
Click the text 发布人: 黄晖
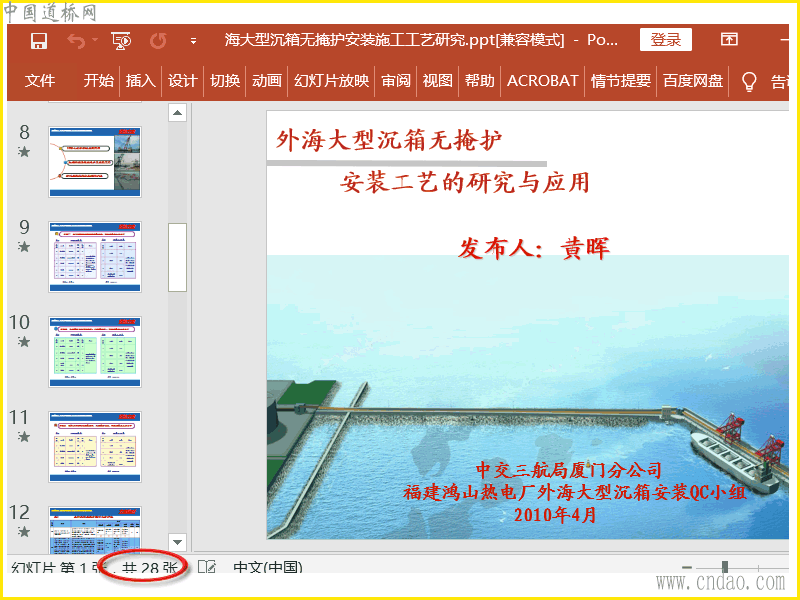[x=534, y=248]
